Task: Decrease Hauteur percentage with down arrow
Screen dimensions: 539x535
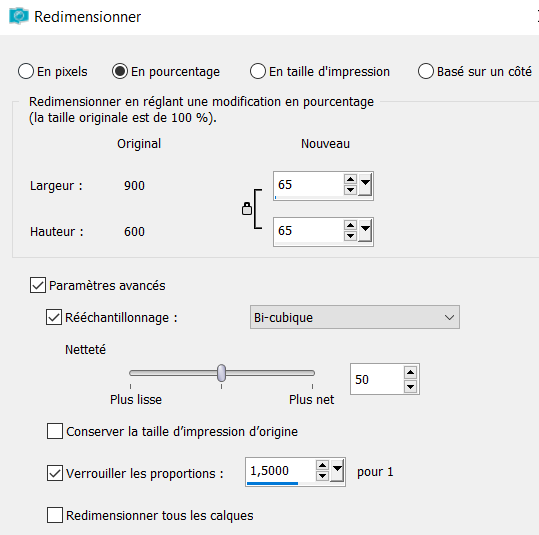Action: (x=350, y=236)
